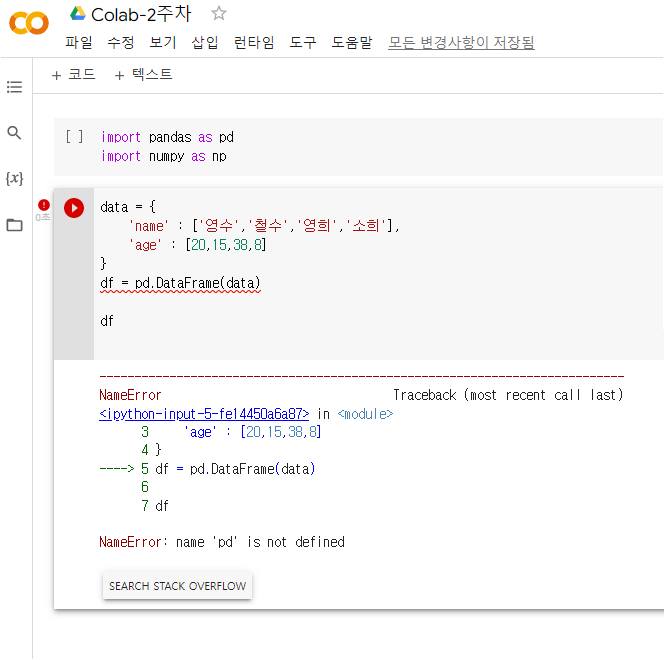The height and width of the screenshot is (660, 665).
Task: Open the table of contents sidebar icon
Action: coord(14,87)
